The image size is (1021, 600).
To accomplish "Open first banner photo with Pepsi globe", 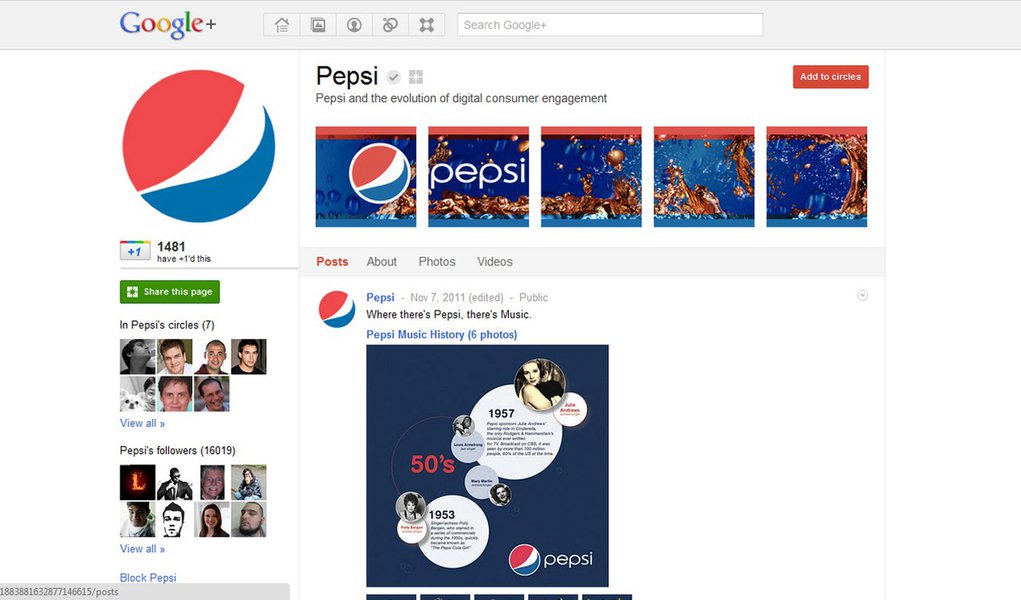I will coord(366,177).
